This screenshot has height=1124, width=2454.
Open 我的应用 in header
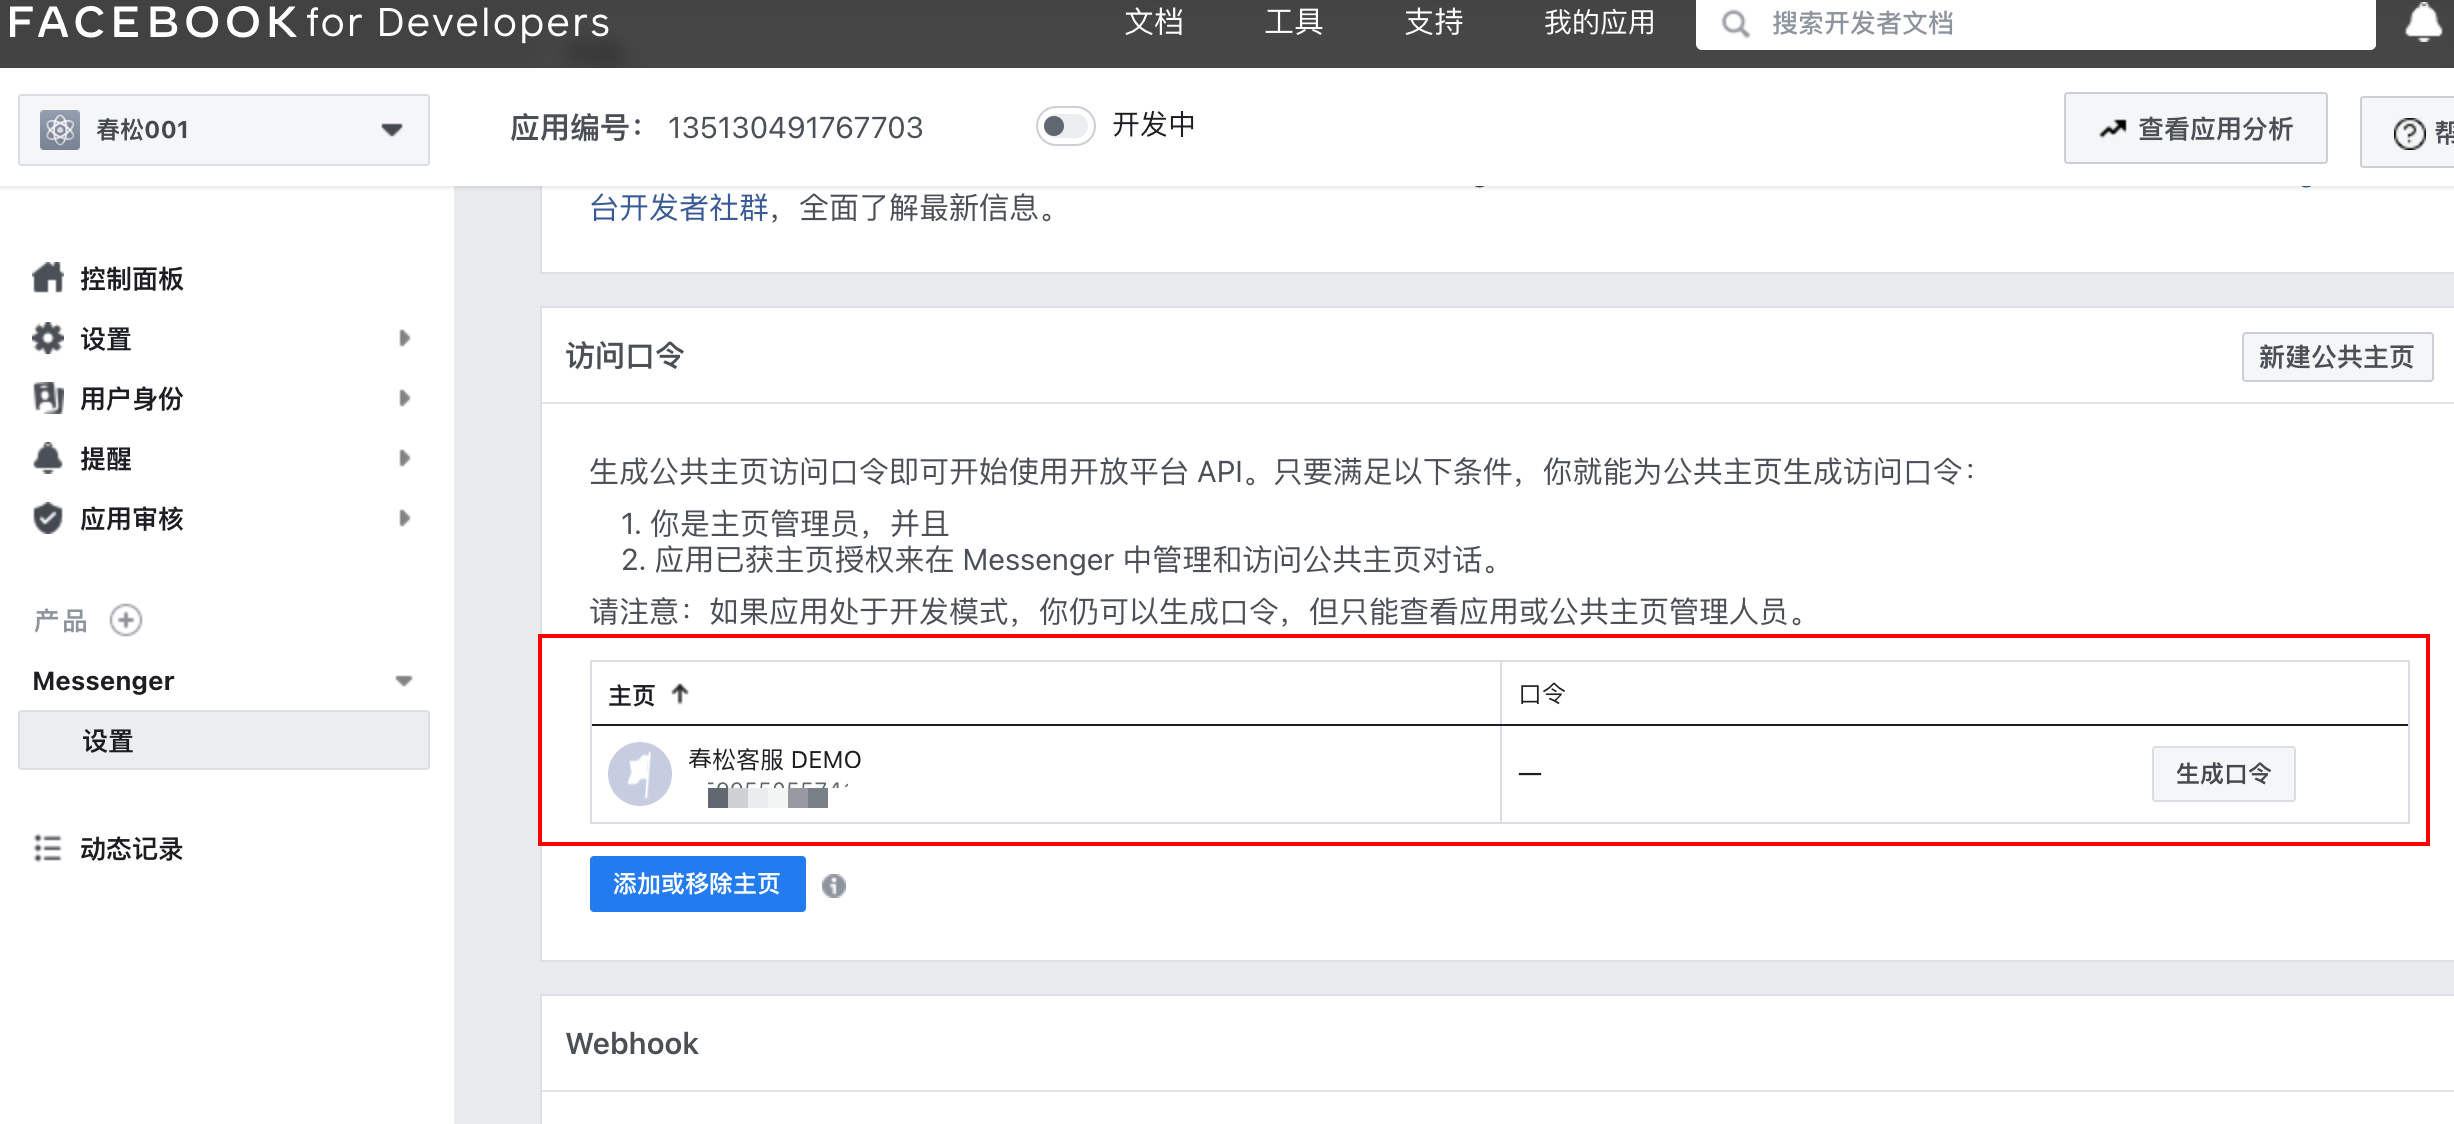pos(1600,22)
